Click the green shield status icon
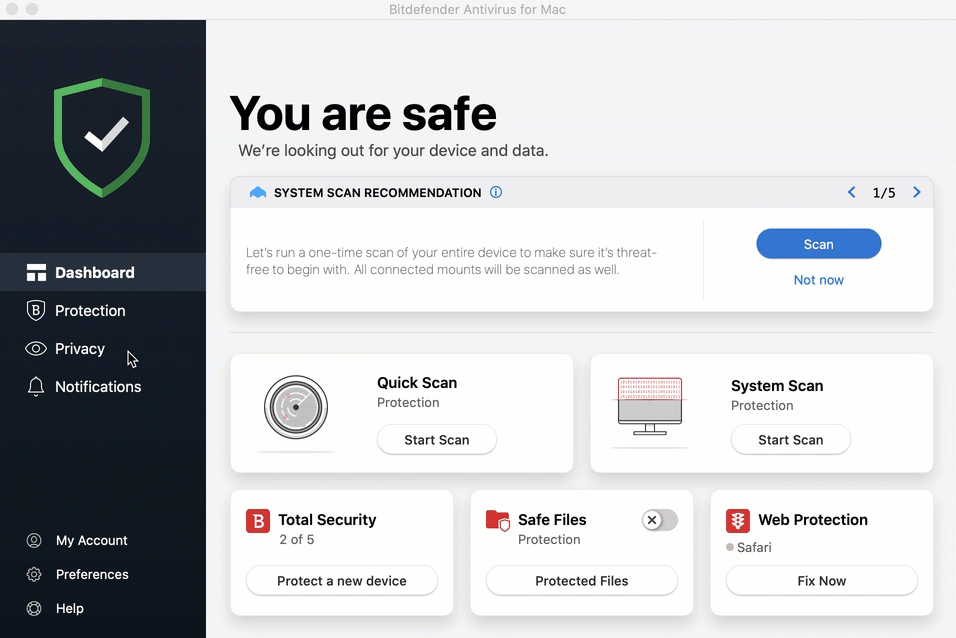 click(102, 138)
